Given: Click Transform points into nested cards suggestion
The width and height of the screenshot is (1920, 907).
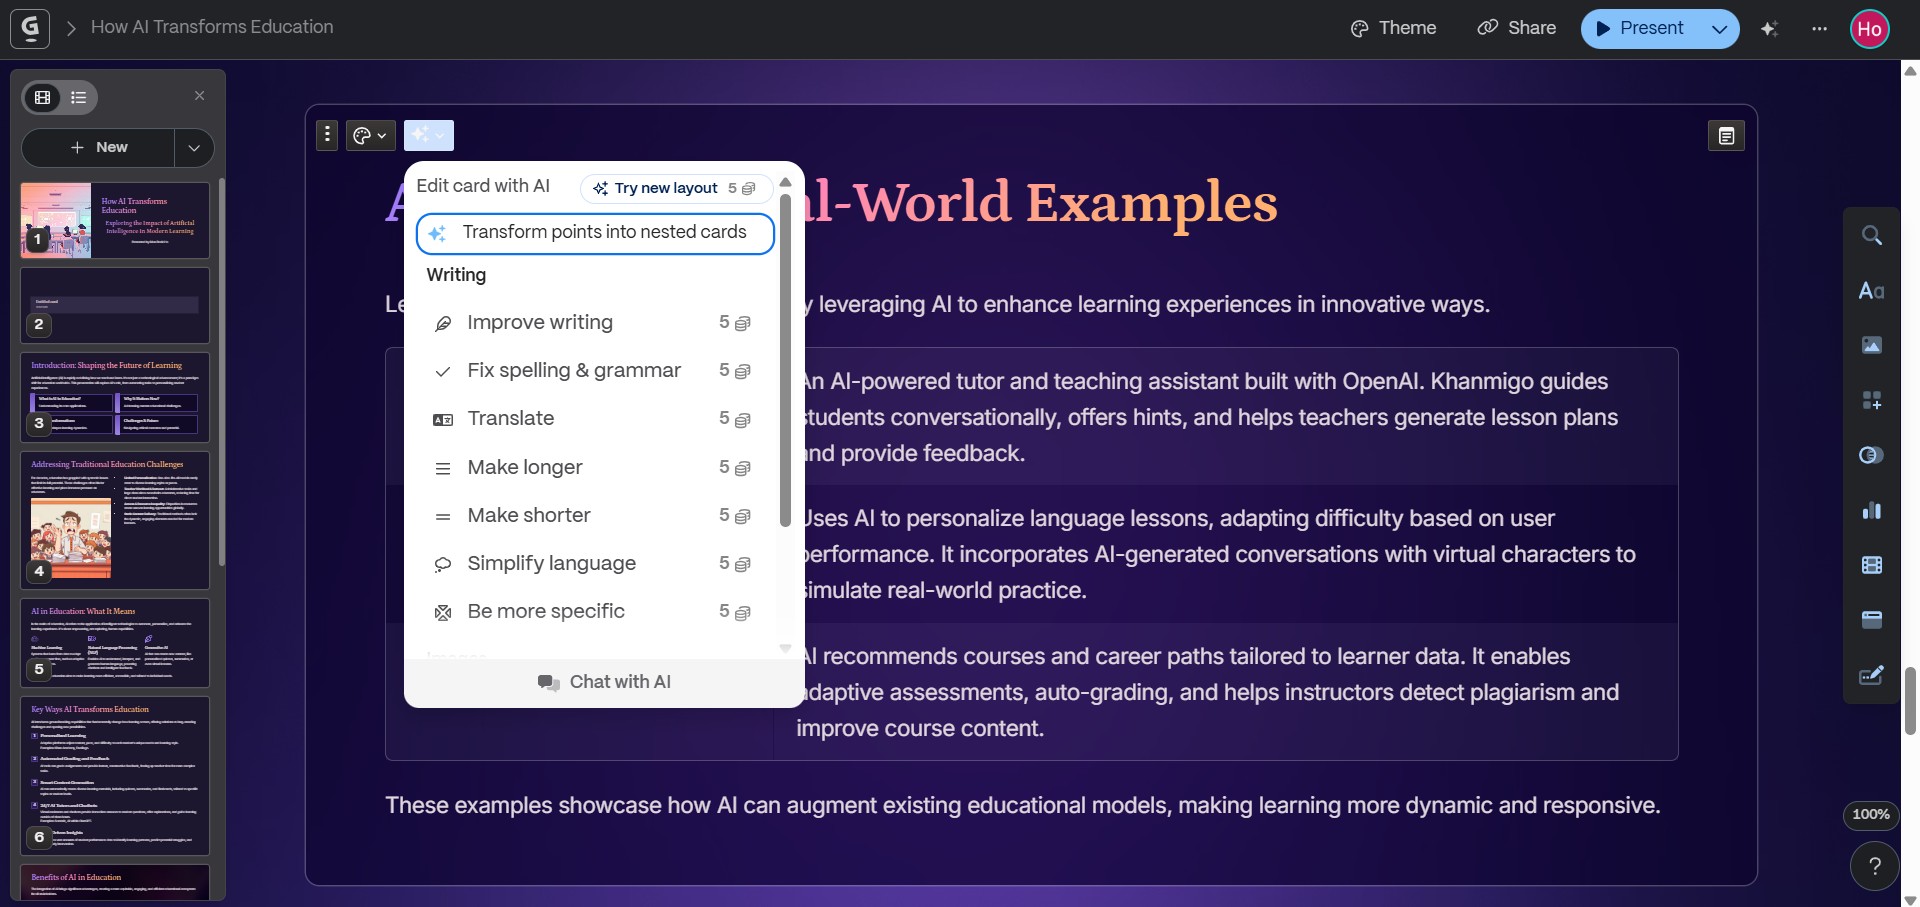Looking at the screenshot, I should pos(595,233).
